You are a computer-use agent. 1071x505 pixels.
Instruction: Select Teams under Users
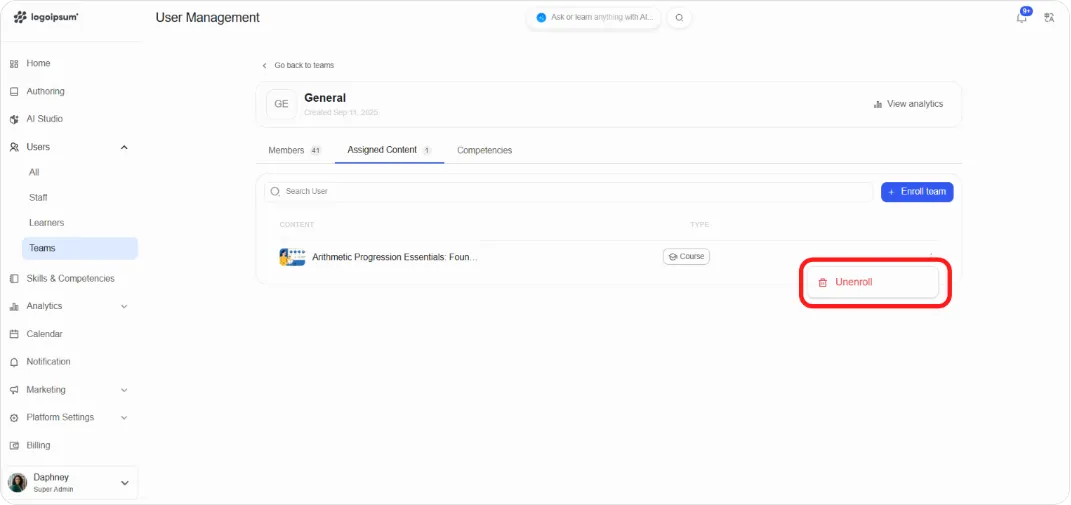pos(80,248)
